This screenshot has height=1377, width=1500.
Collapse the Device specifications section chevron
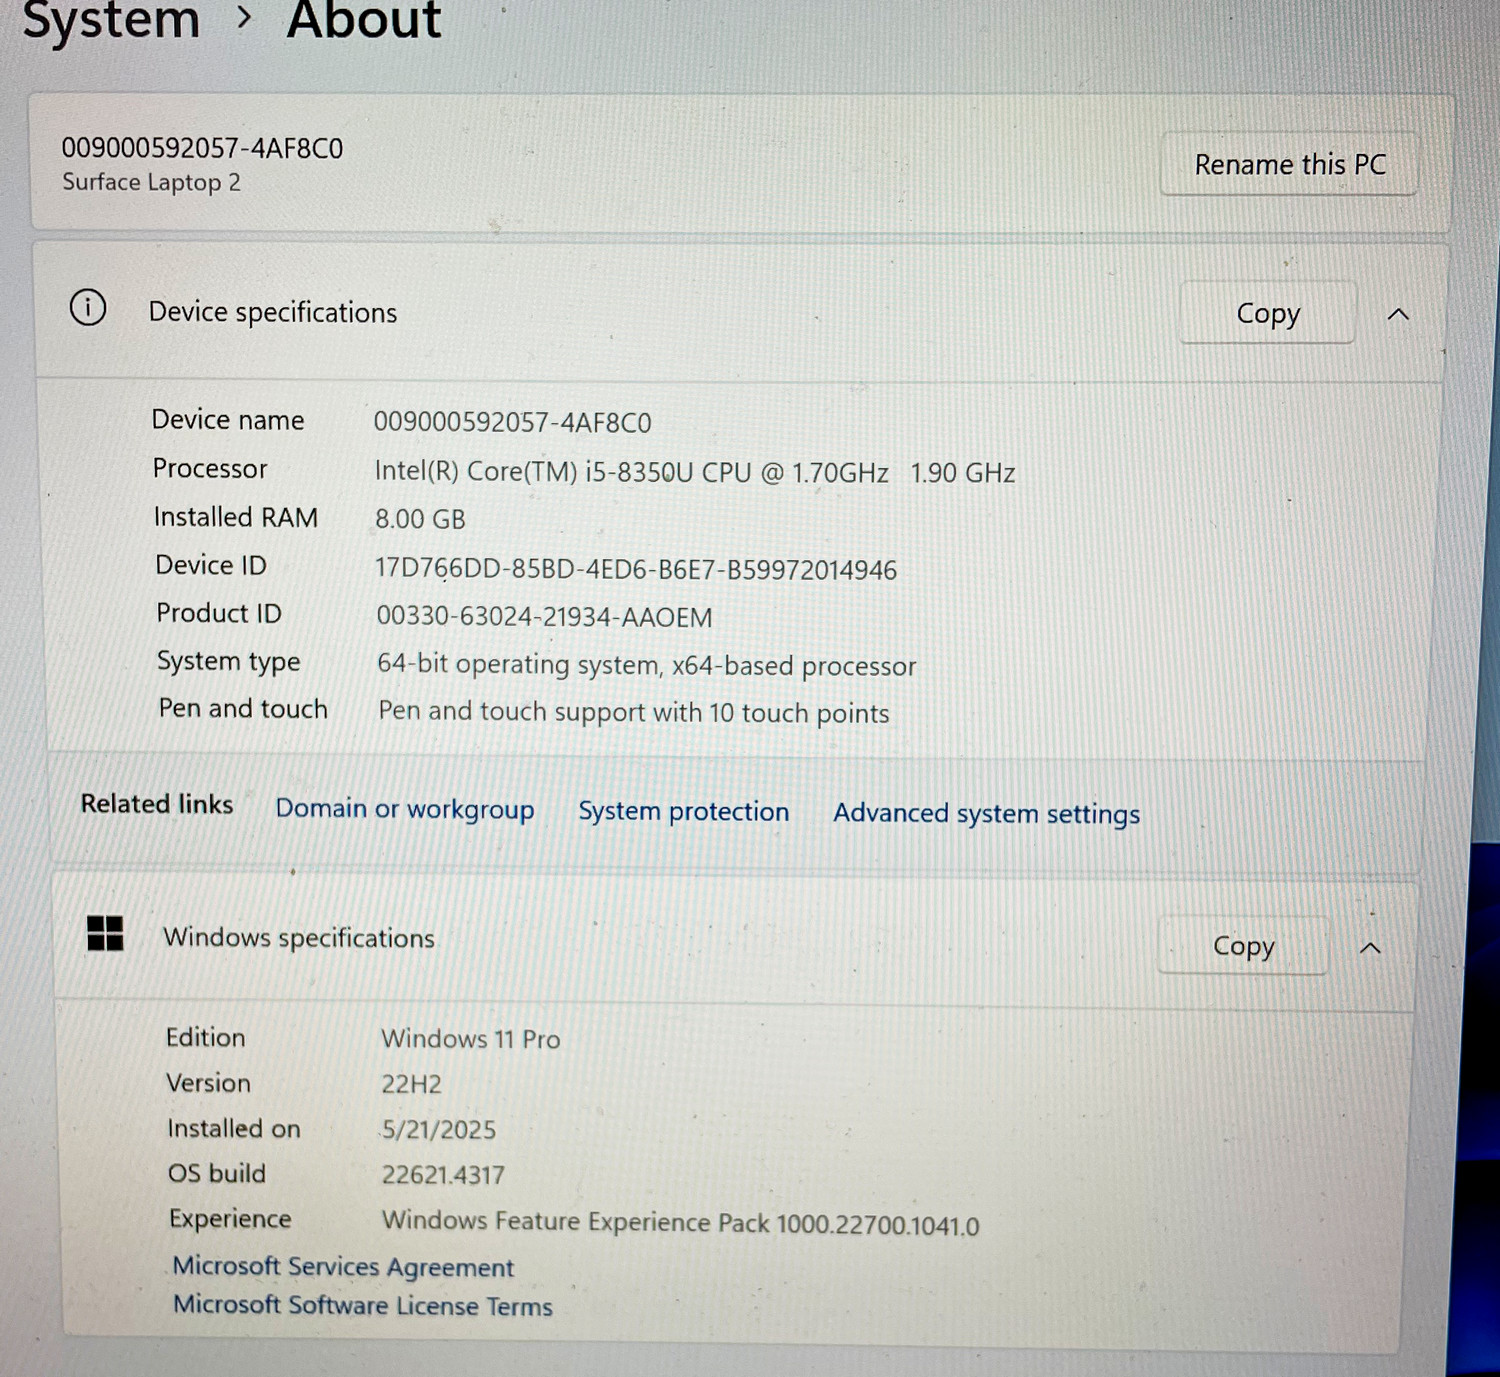[x=1398, y=315]
